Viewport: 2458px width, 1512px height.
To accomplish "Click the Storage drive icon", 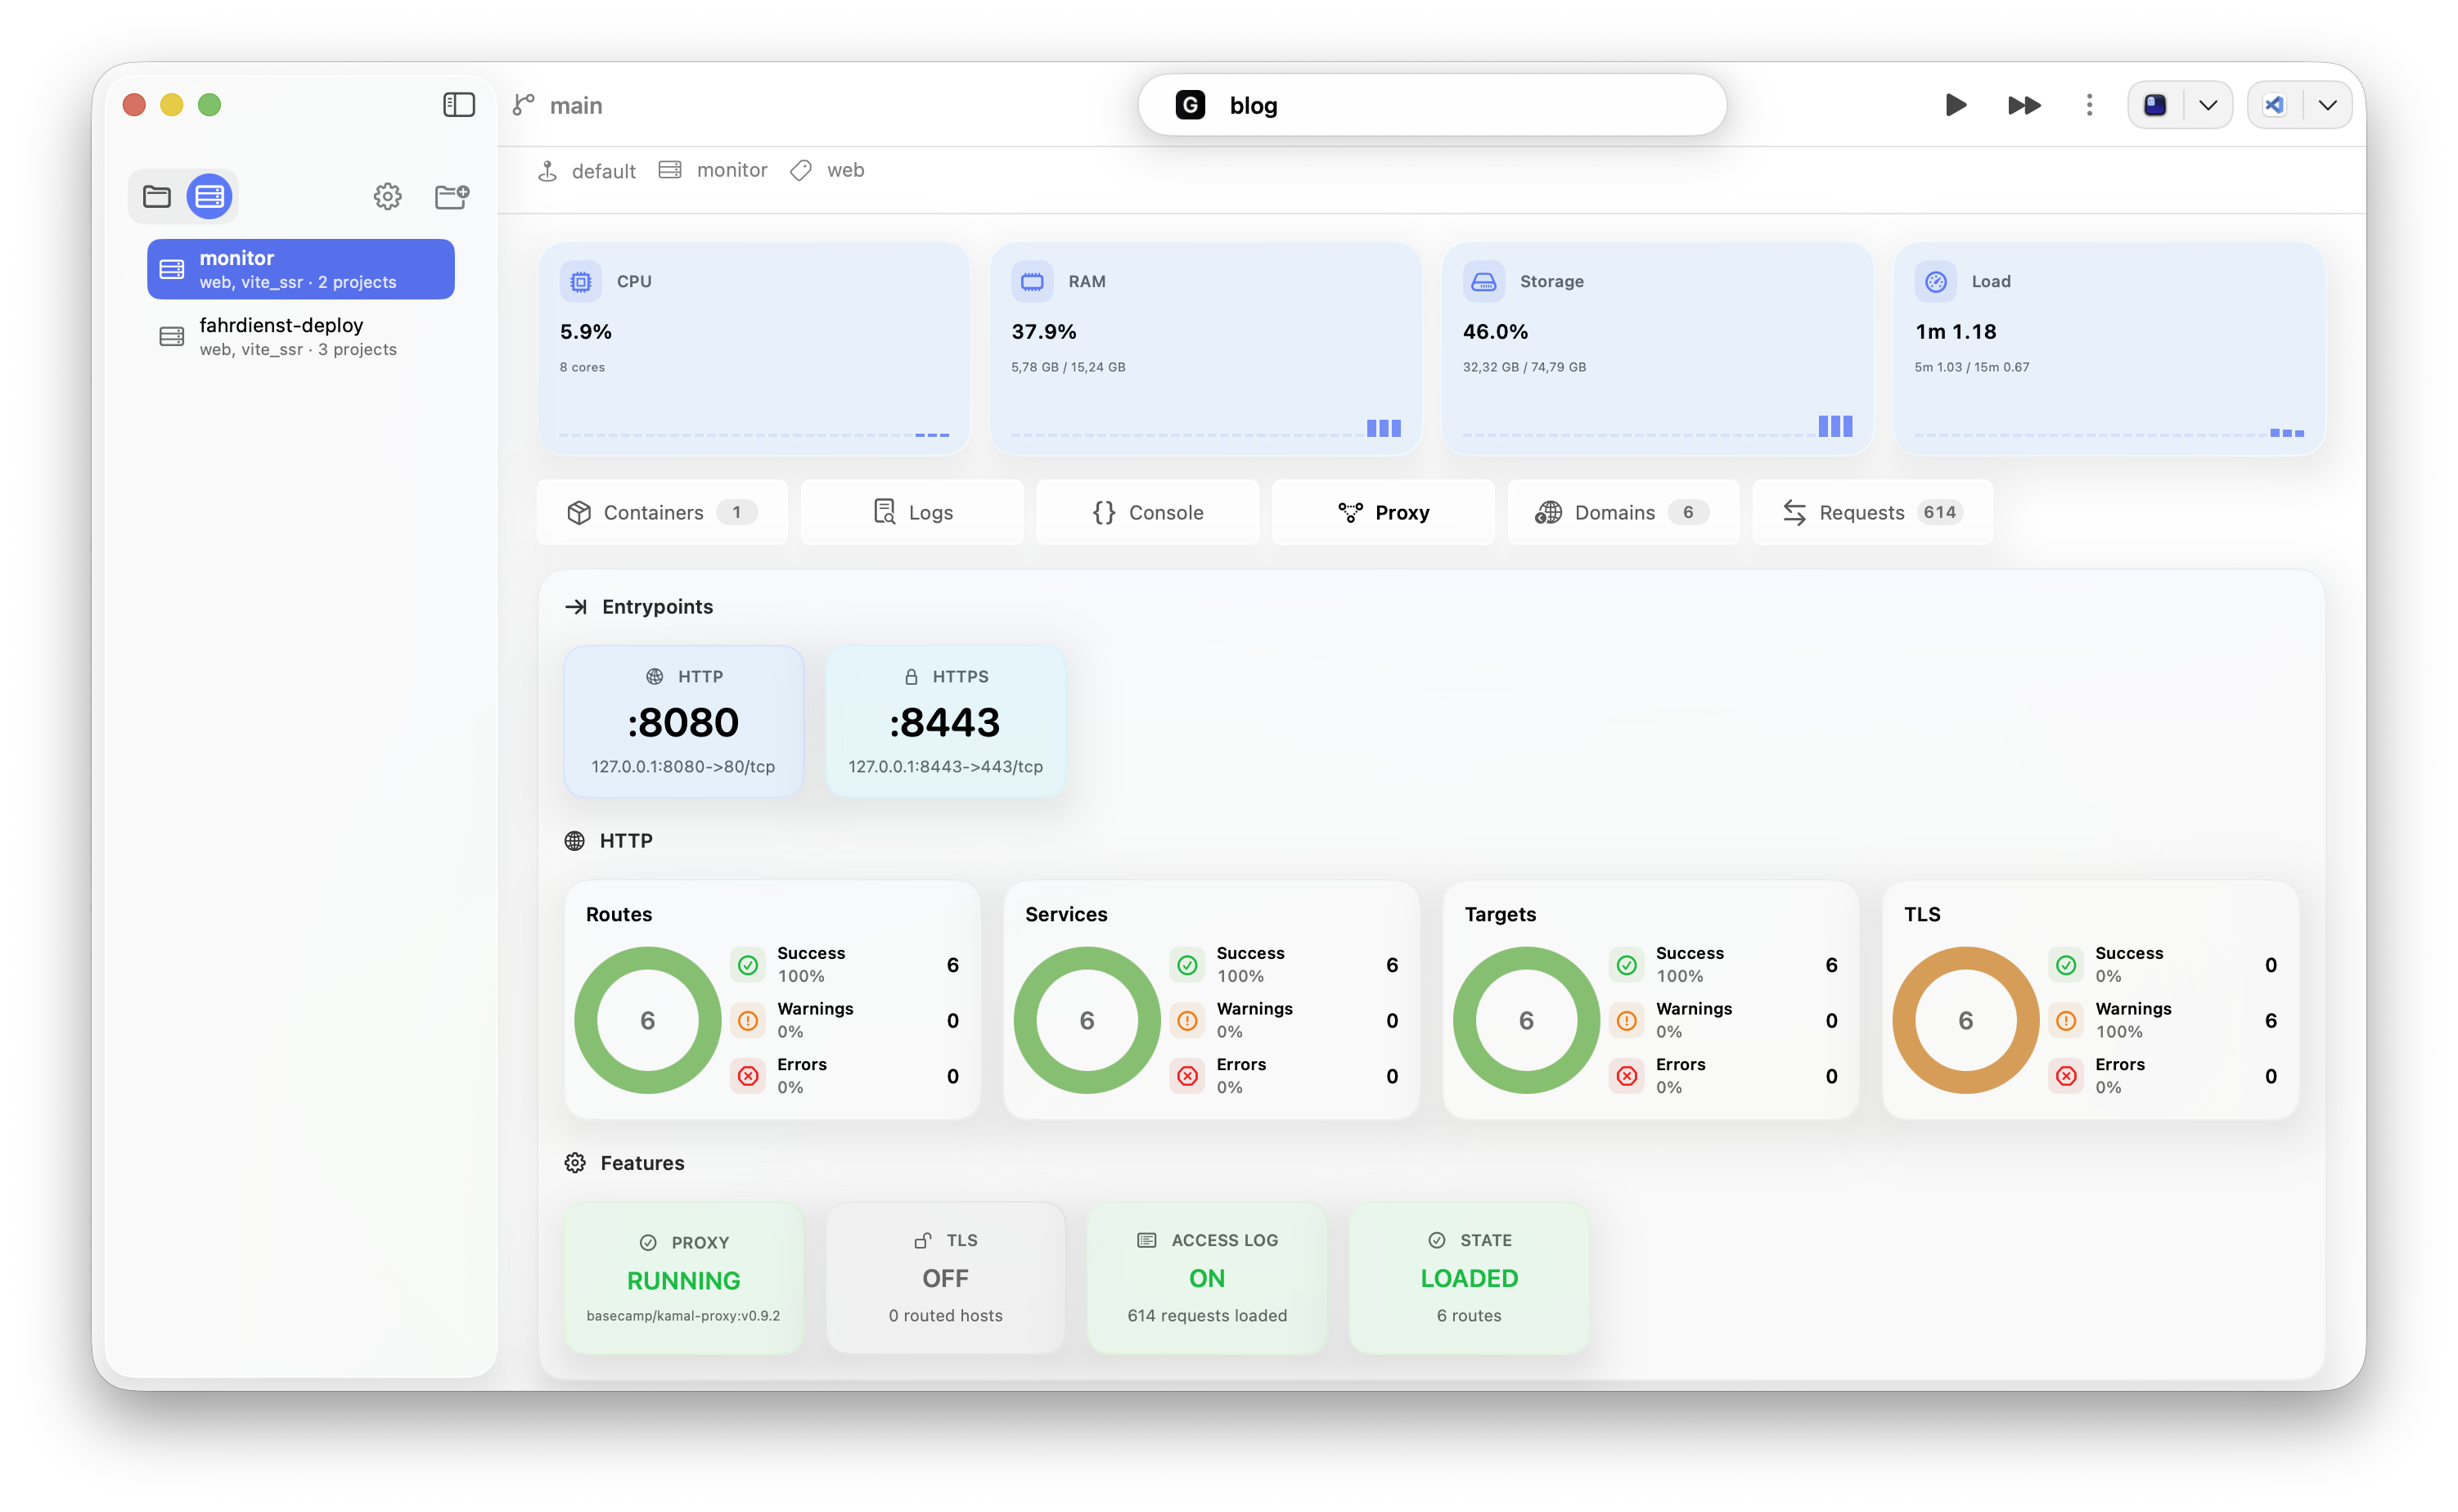I will coord(1484,282).
